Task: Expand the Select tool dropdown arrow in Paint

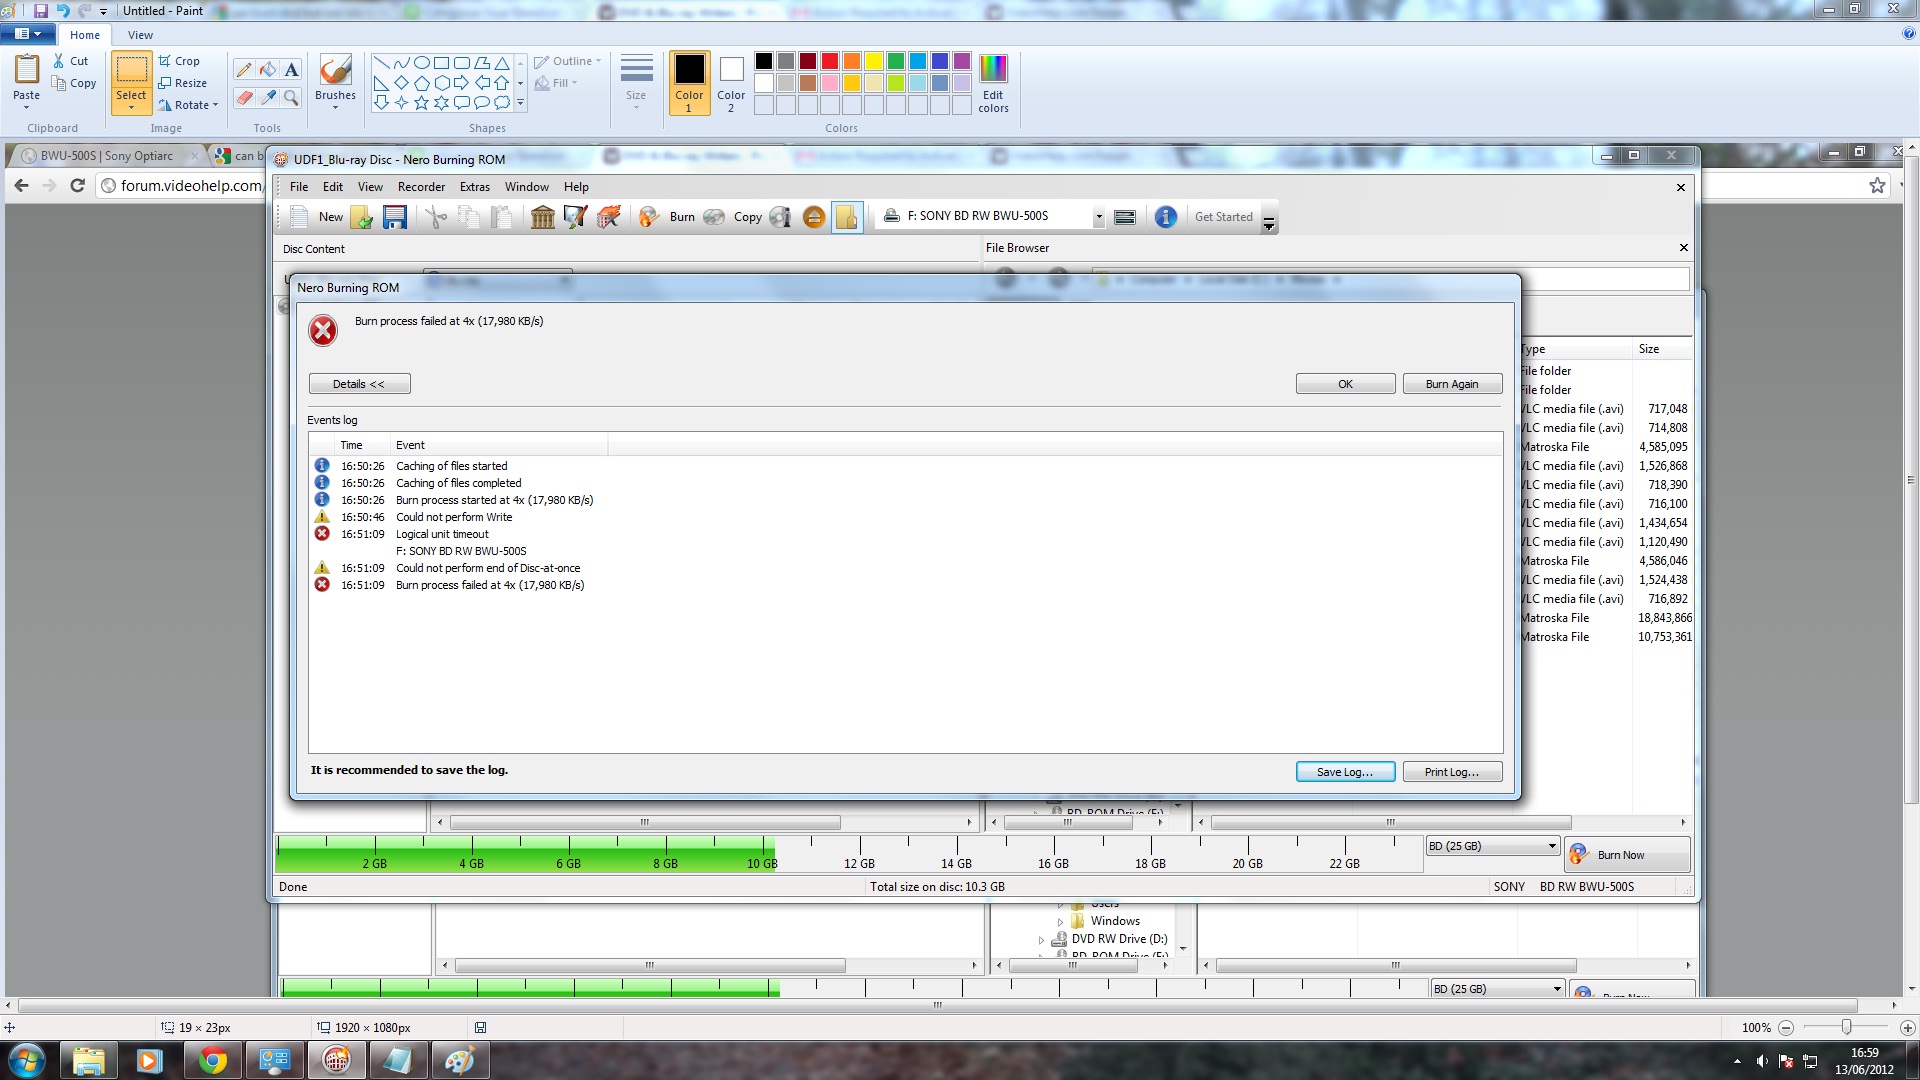Action: (131, 107)
